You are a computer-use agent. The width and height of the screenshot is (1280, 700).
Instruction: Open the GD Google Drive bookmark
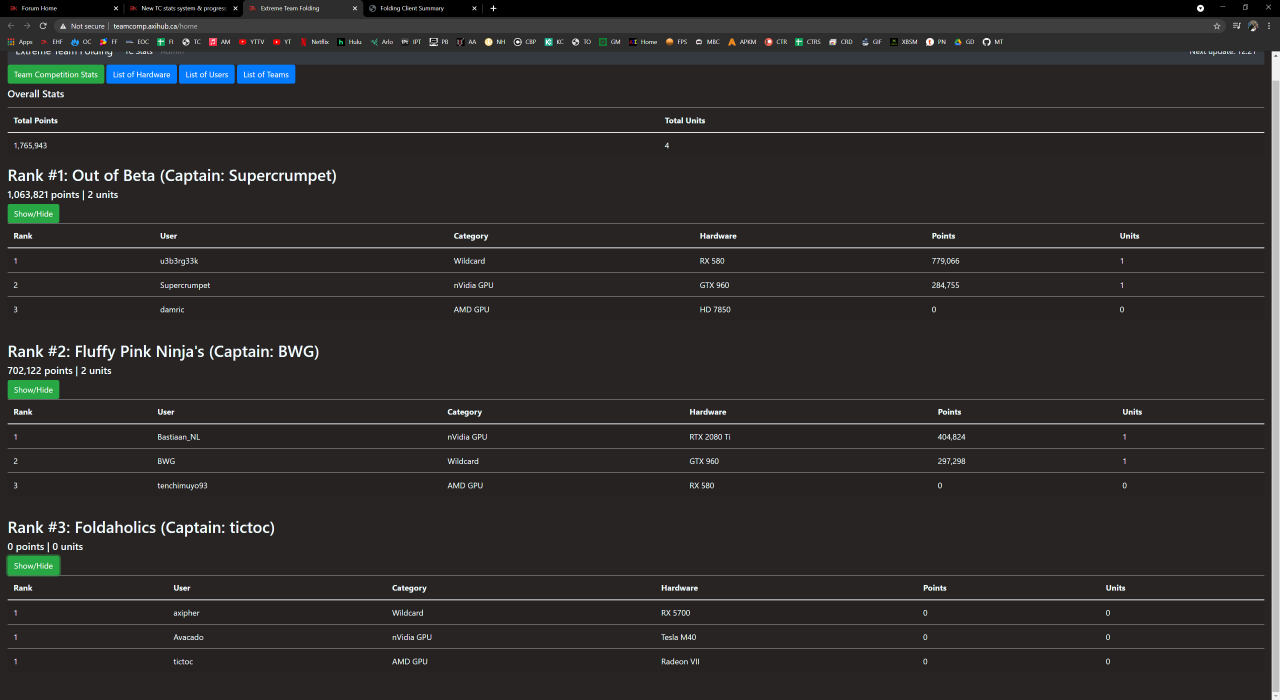click(x=964, y=42)
